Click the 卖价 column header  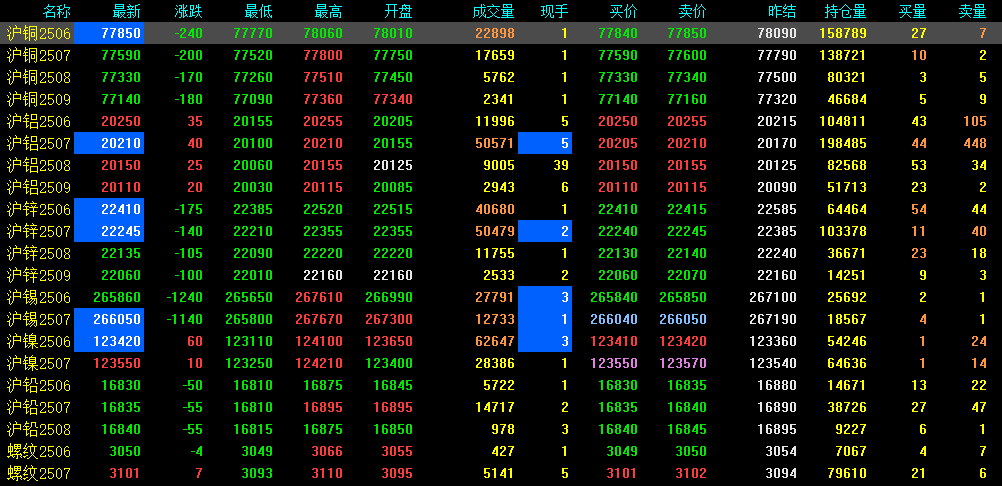pos(693,11)
